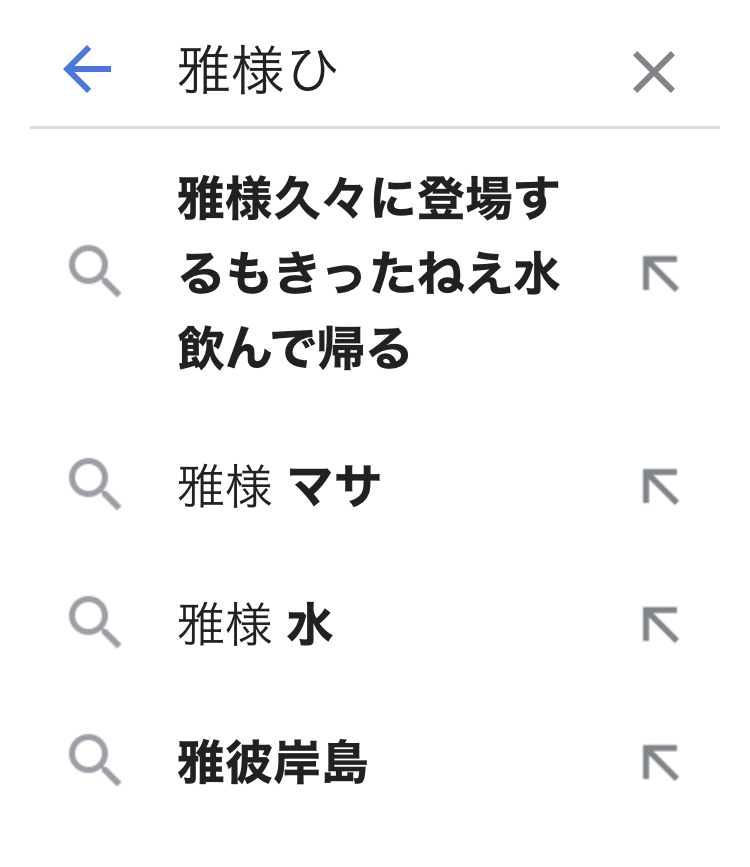Insert the long 雅様久々に登場 suggestion via arrow
This screenshot has height=867, width=750.
pos(660,273)
